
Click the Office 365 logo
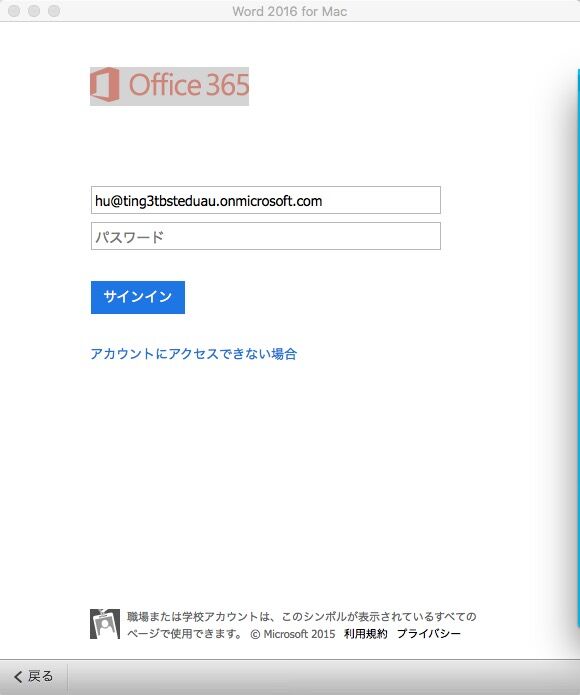click(169, 86)
